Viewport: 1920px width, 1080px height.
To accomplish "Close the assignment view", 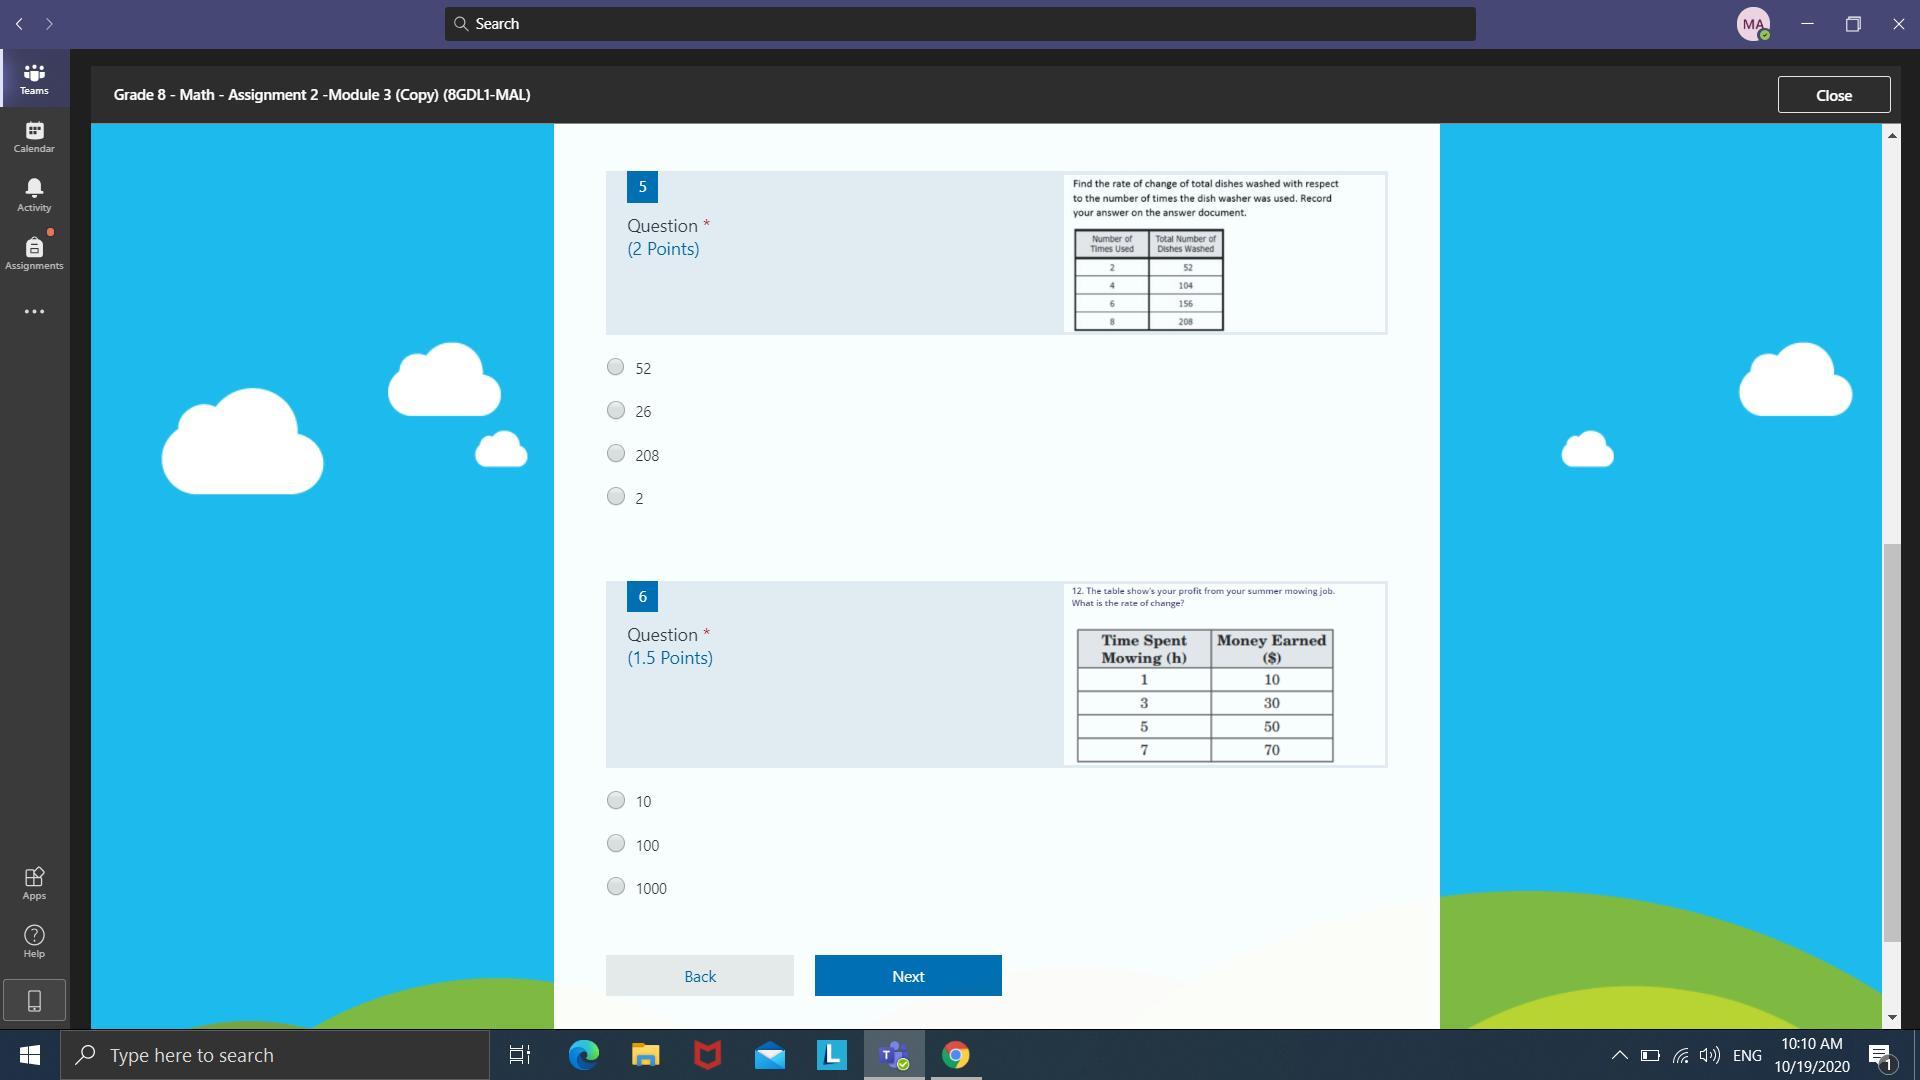I will pyautogui.click(x=1833, y=95).
